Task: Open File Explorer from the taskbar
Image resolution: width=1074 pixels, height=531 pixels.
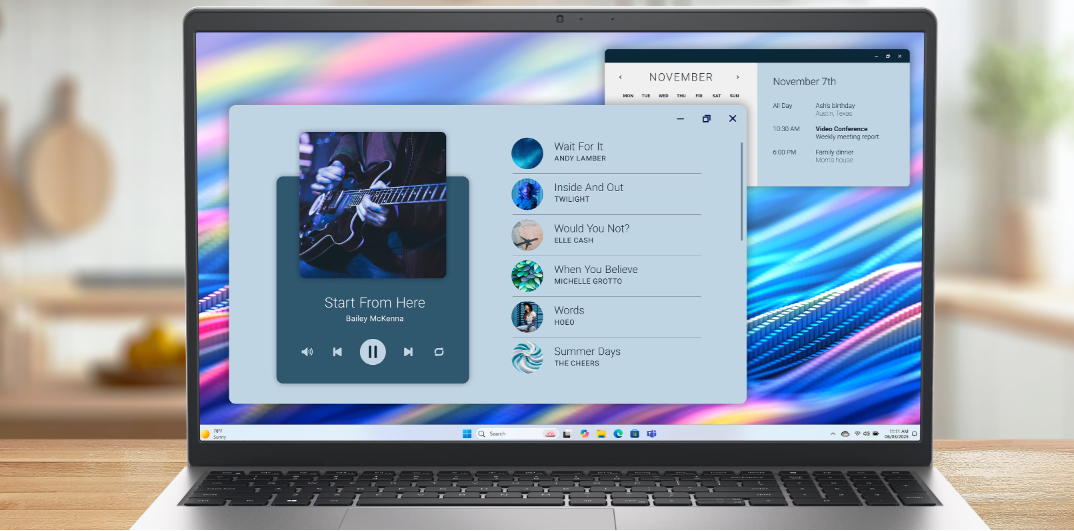Action: (601, 434)
